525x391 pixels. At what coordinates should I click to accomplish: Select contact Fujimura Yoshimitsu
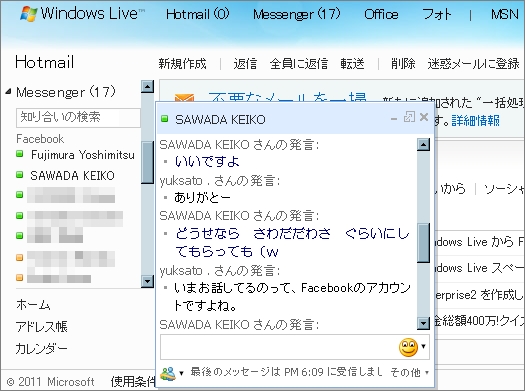point(83,155)
